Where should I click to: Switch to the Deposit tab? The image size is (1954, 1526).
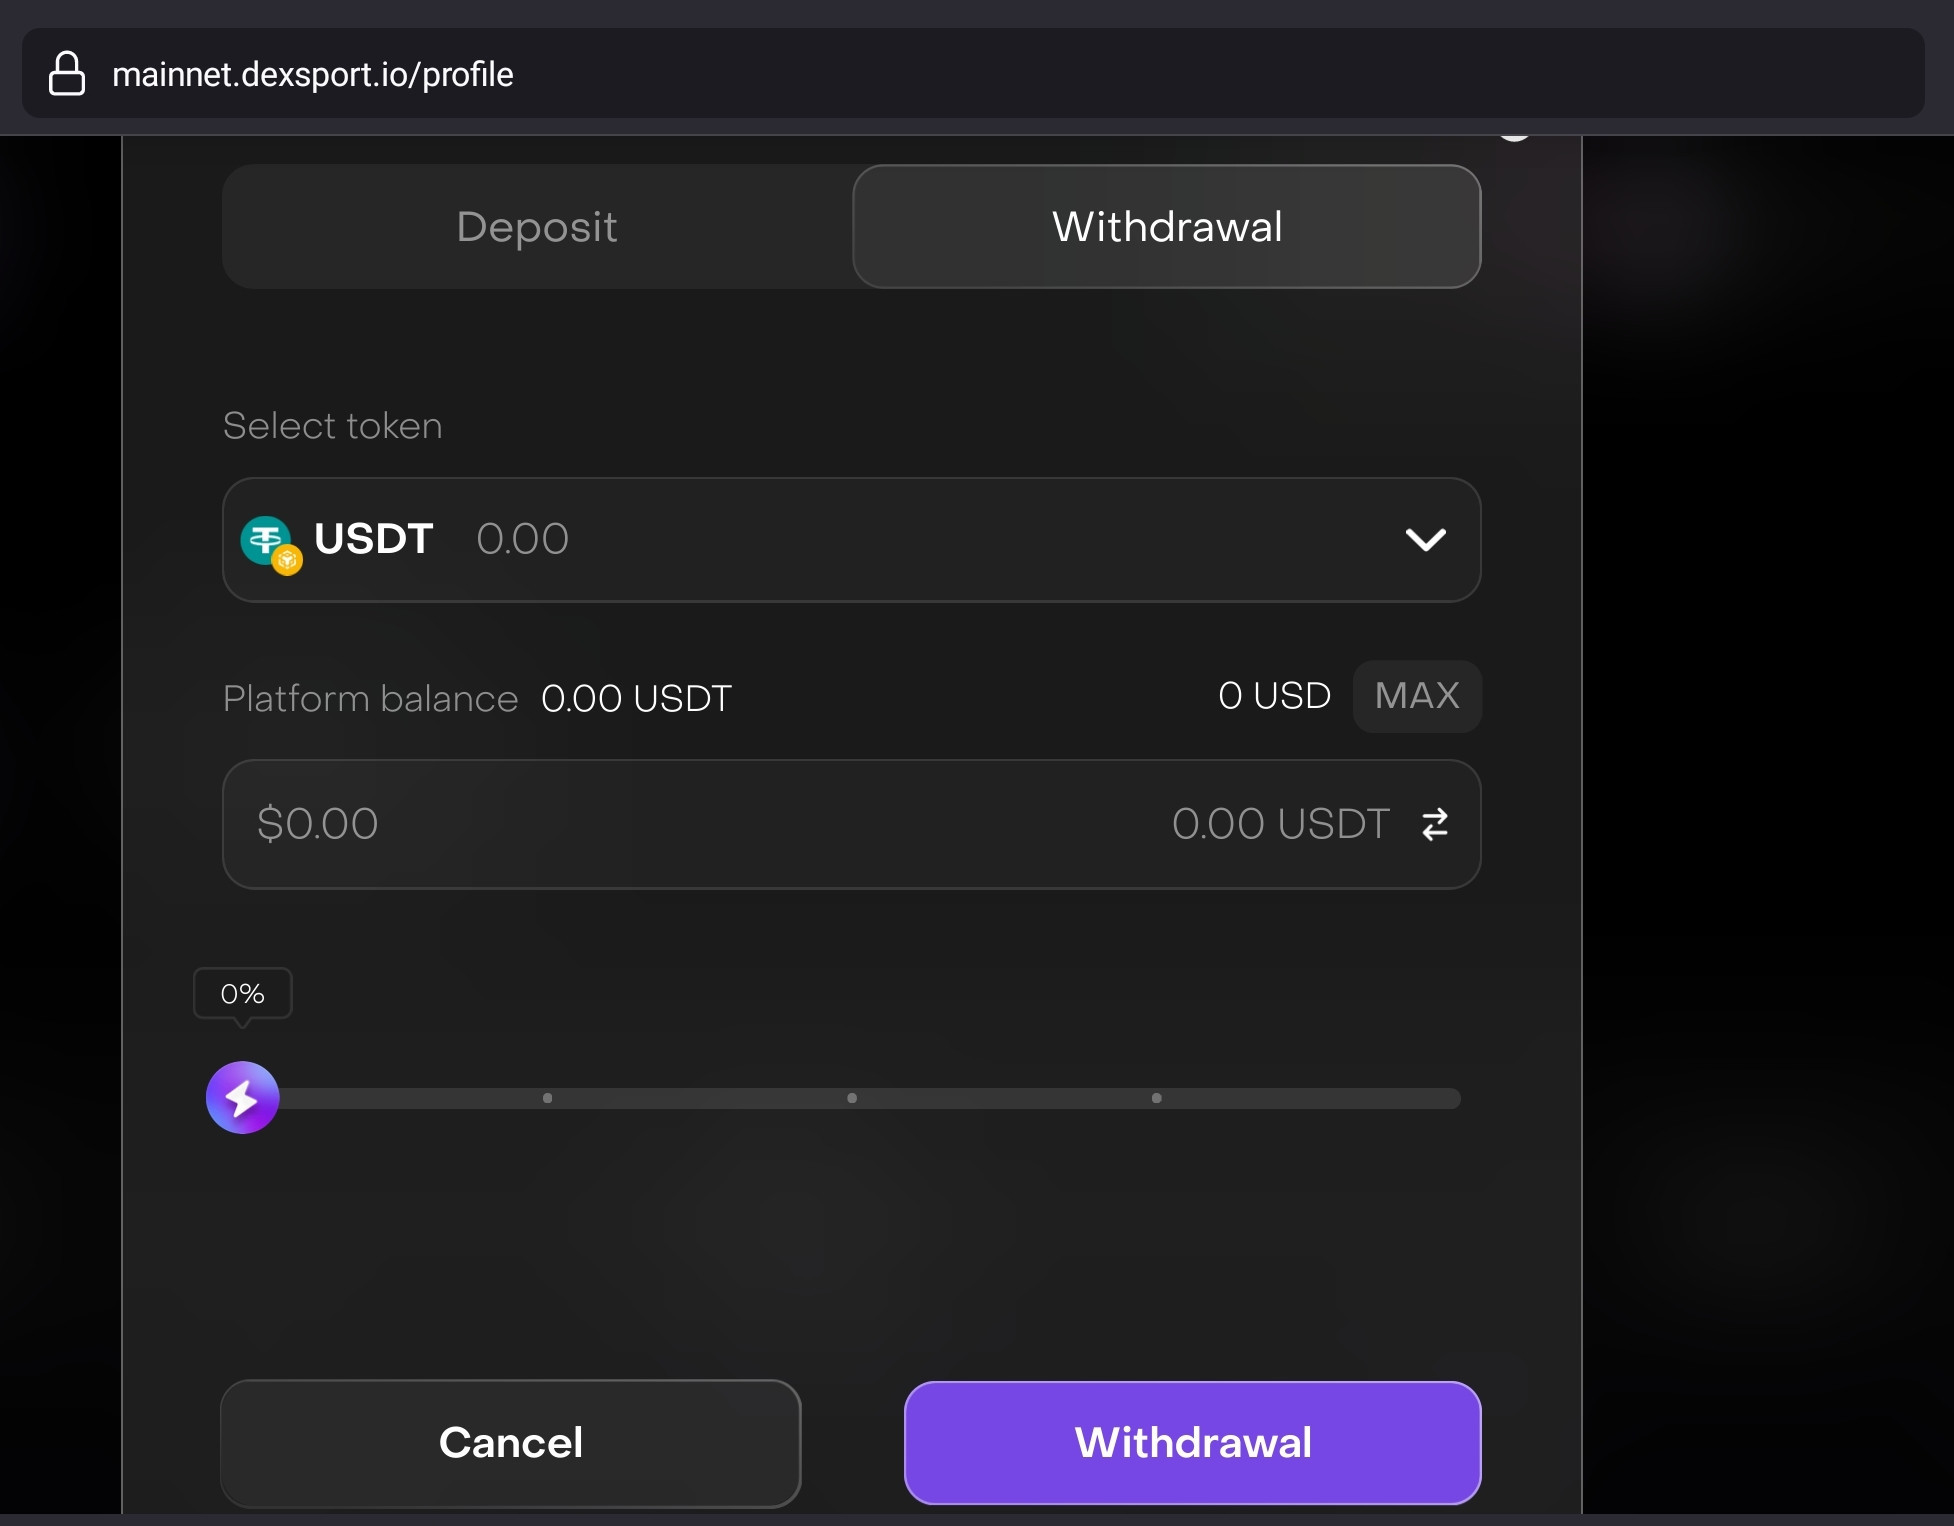point(537,227)
